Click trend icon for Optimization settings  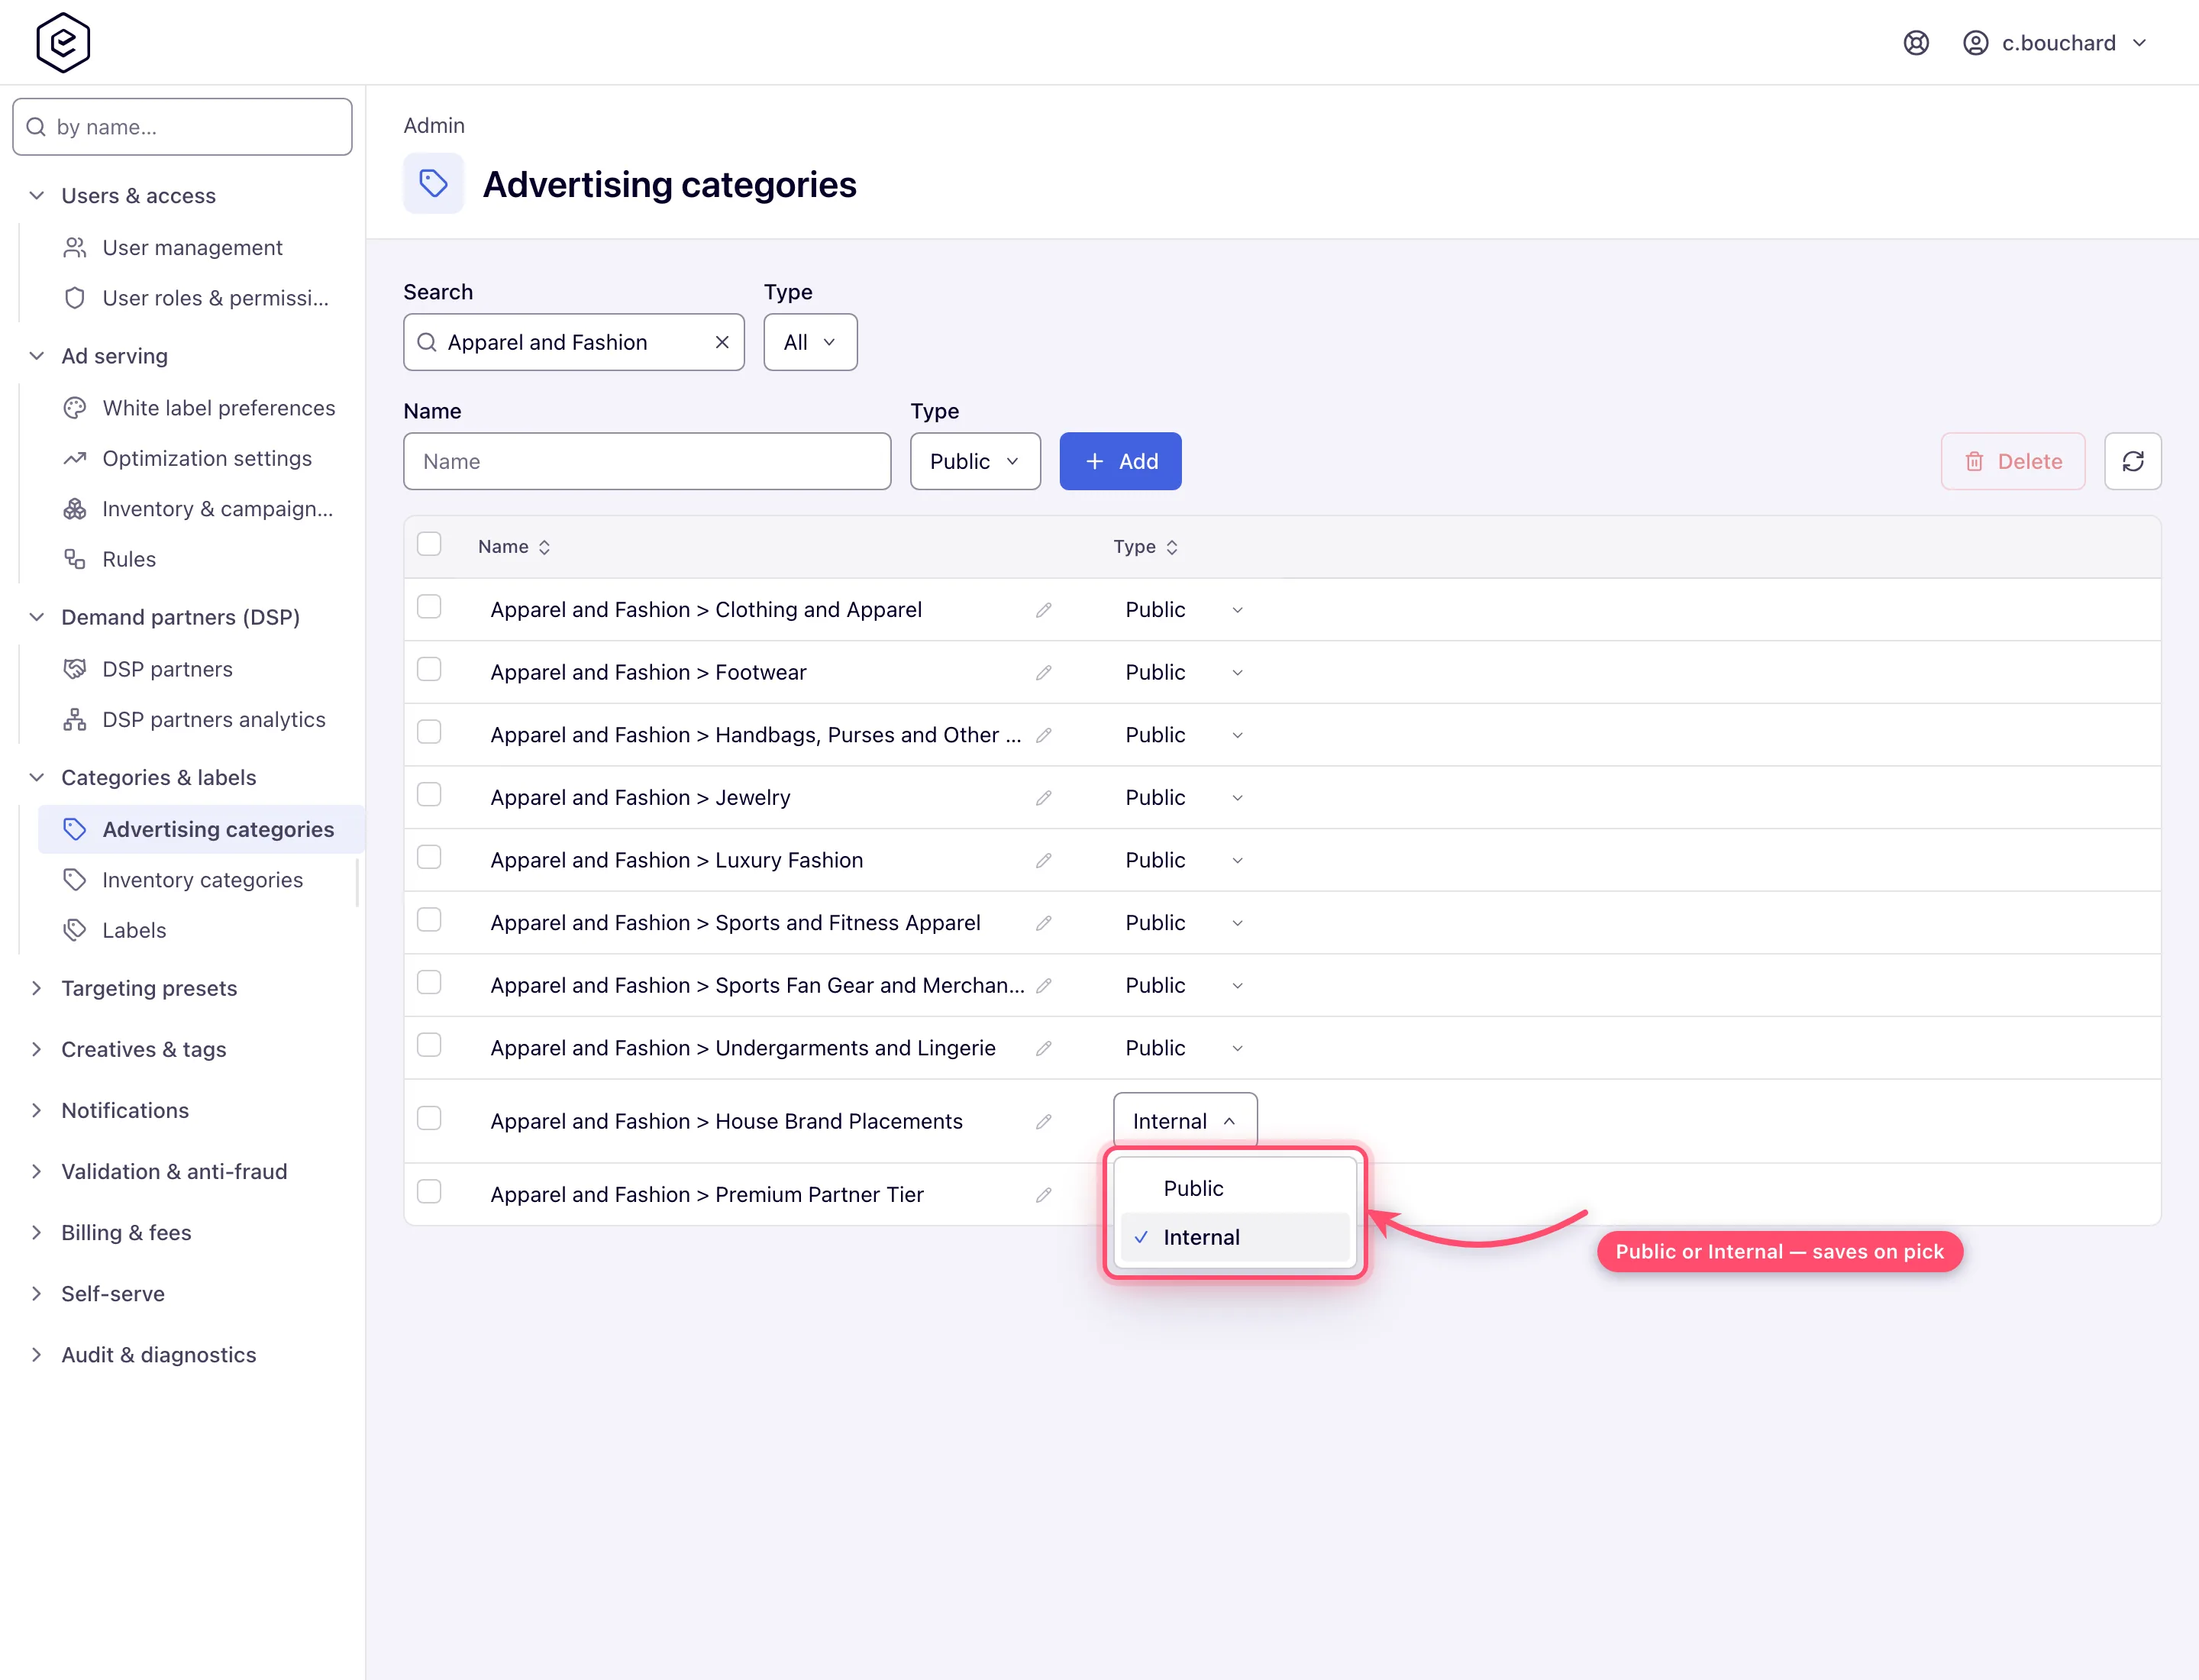point(75,458)
